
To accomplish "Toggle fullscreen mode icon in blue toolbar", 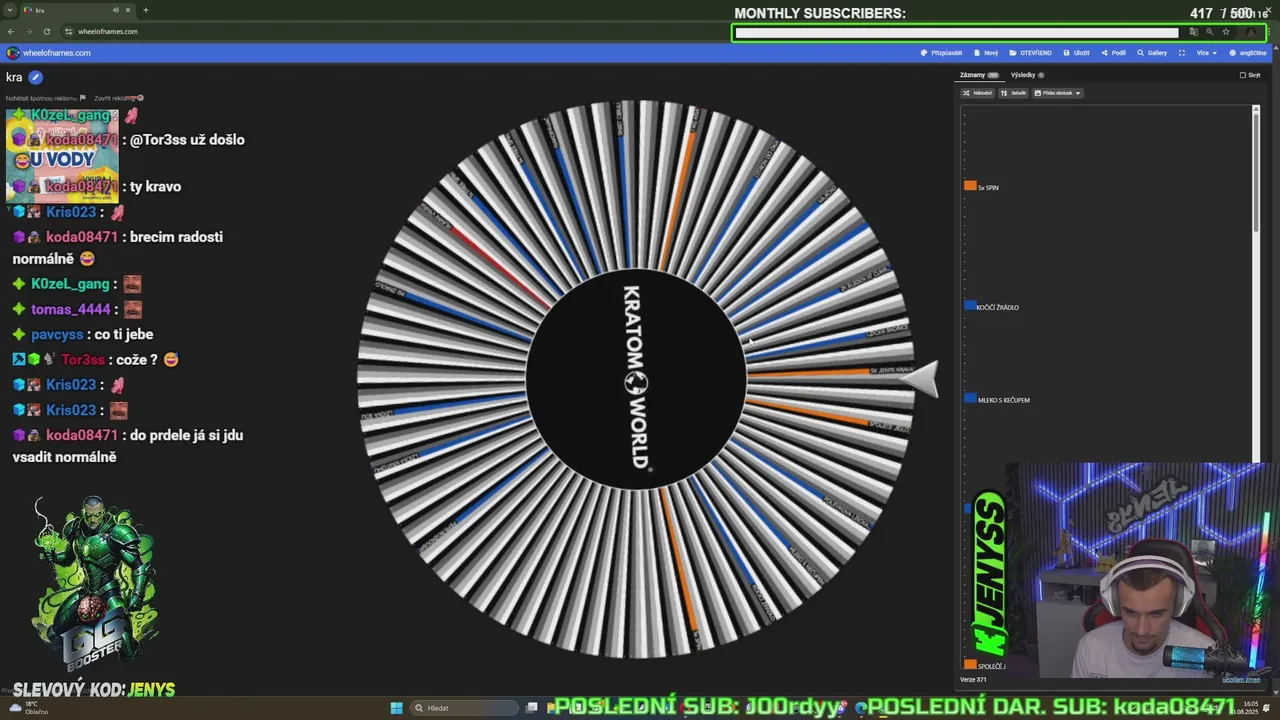I will click(1182, 53).
